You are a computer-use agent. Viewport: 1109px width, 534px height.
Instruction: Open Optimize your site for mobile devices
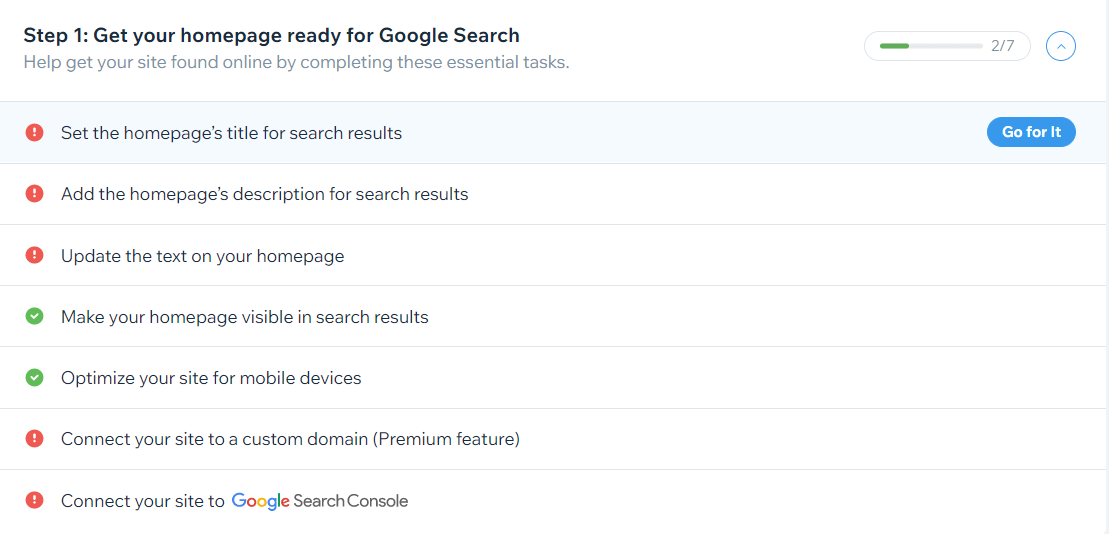(x=211, y=378)
